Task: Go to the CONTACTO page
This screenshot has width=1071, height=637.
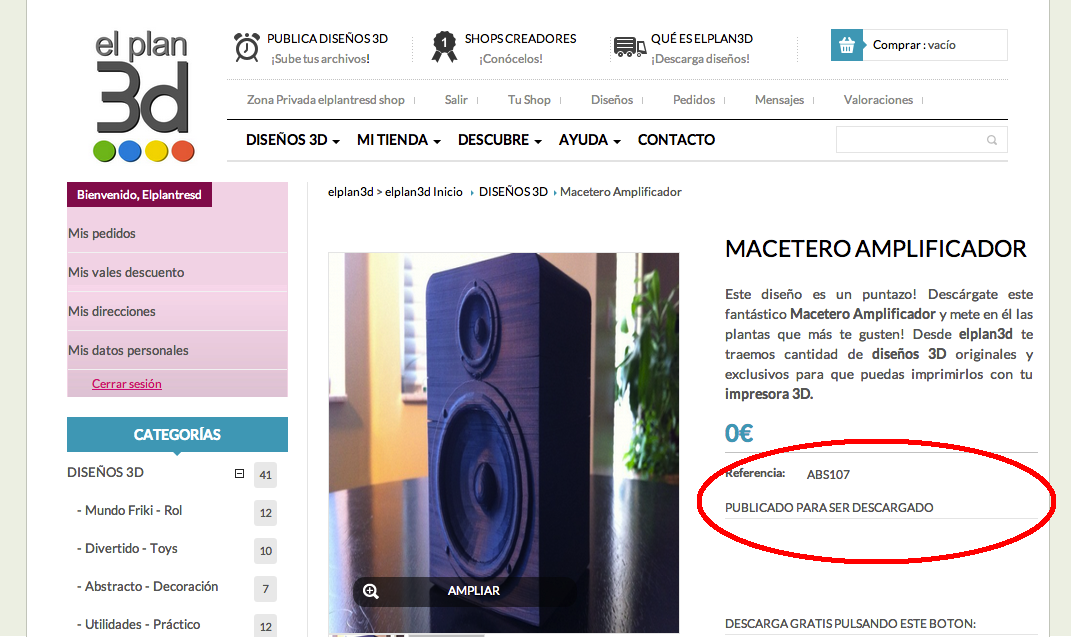Action: (x=676, y=140)
